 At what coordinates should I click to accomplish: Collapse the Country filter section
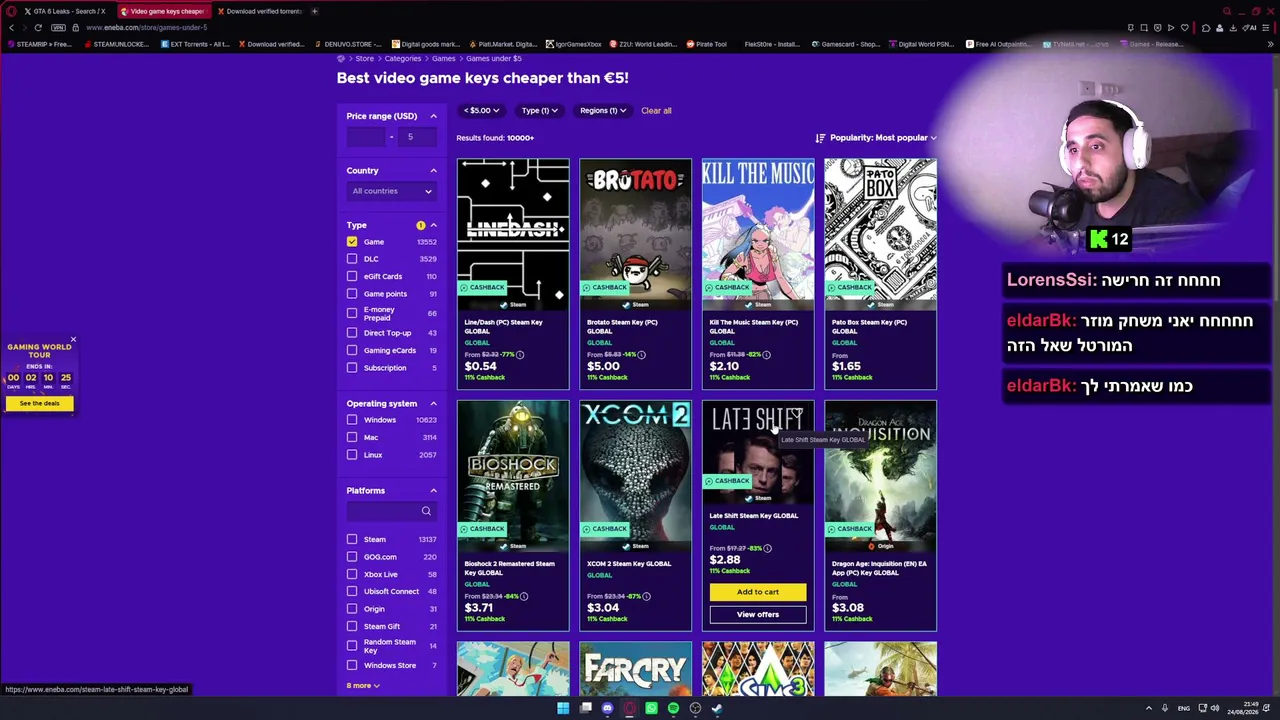[433, 171]
